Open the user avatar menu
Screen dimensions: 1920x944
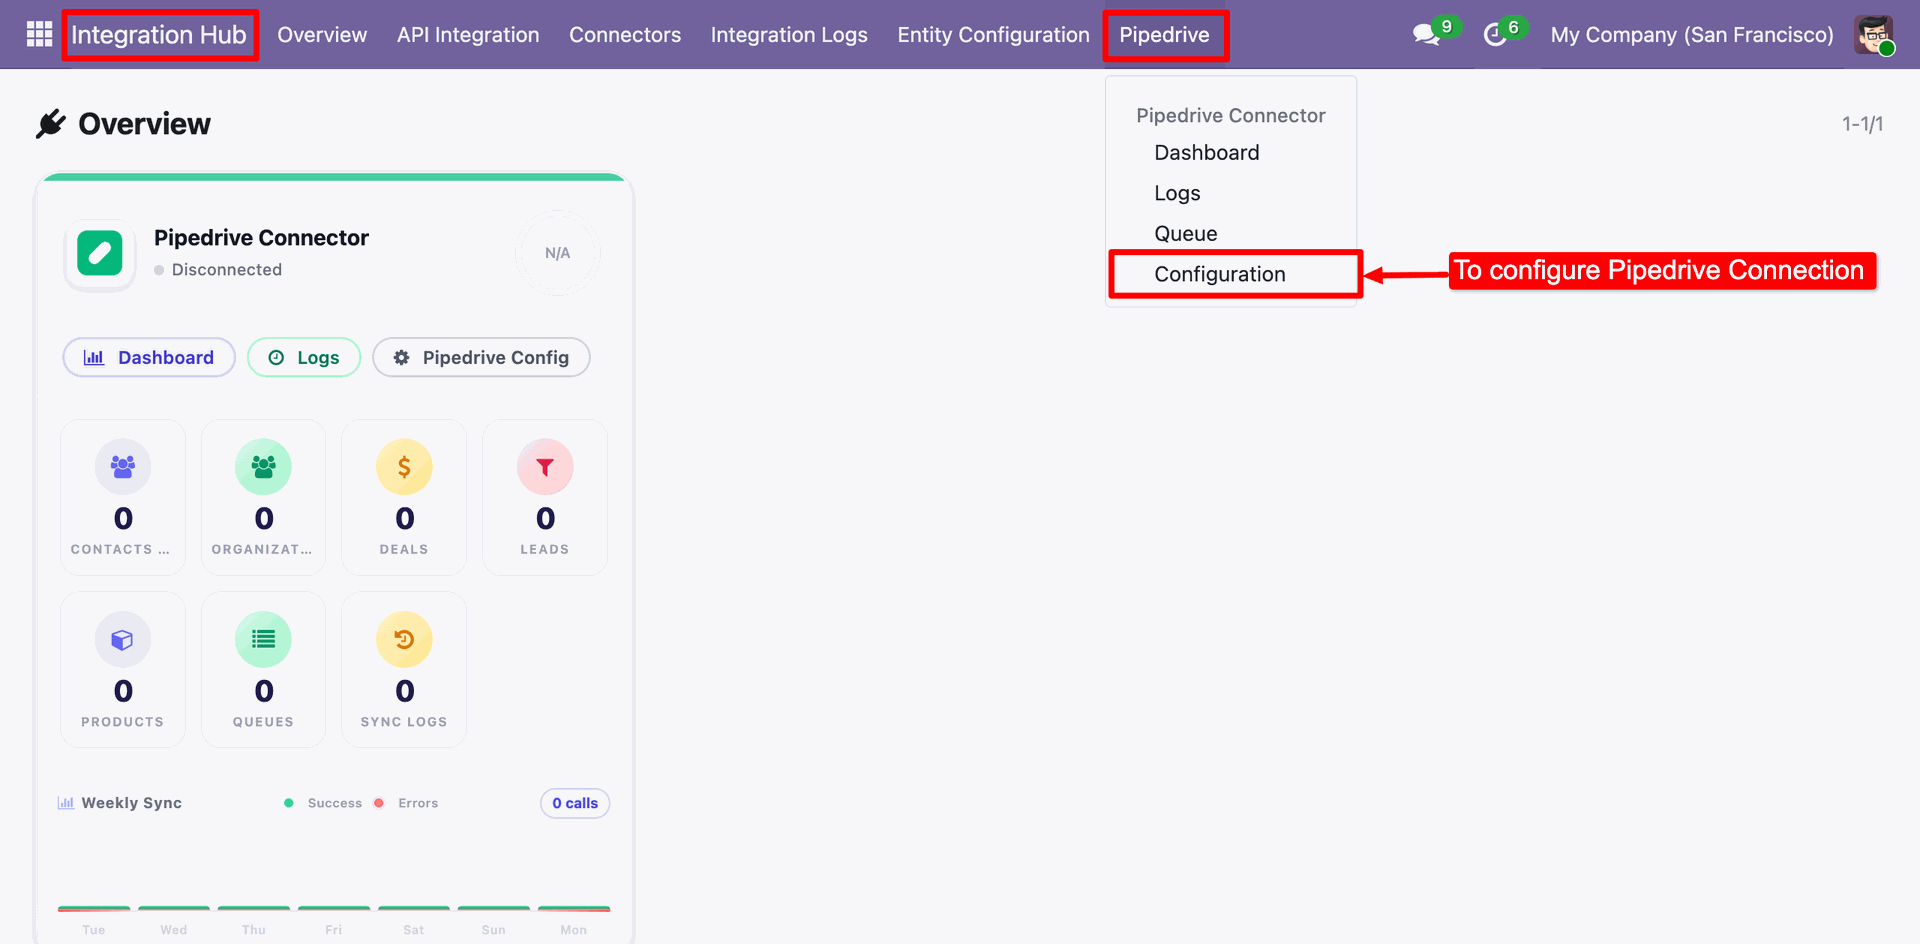tap(1874, 35)
